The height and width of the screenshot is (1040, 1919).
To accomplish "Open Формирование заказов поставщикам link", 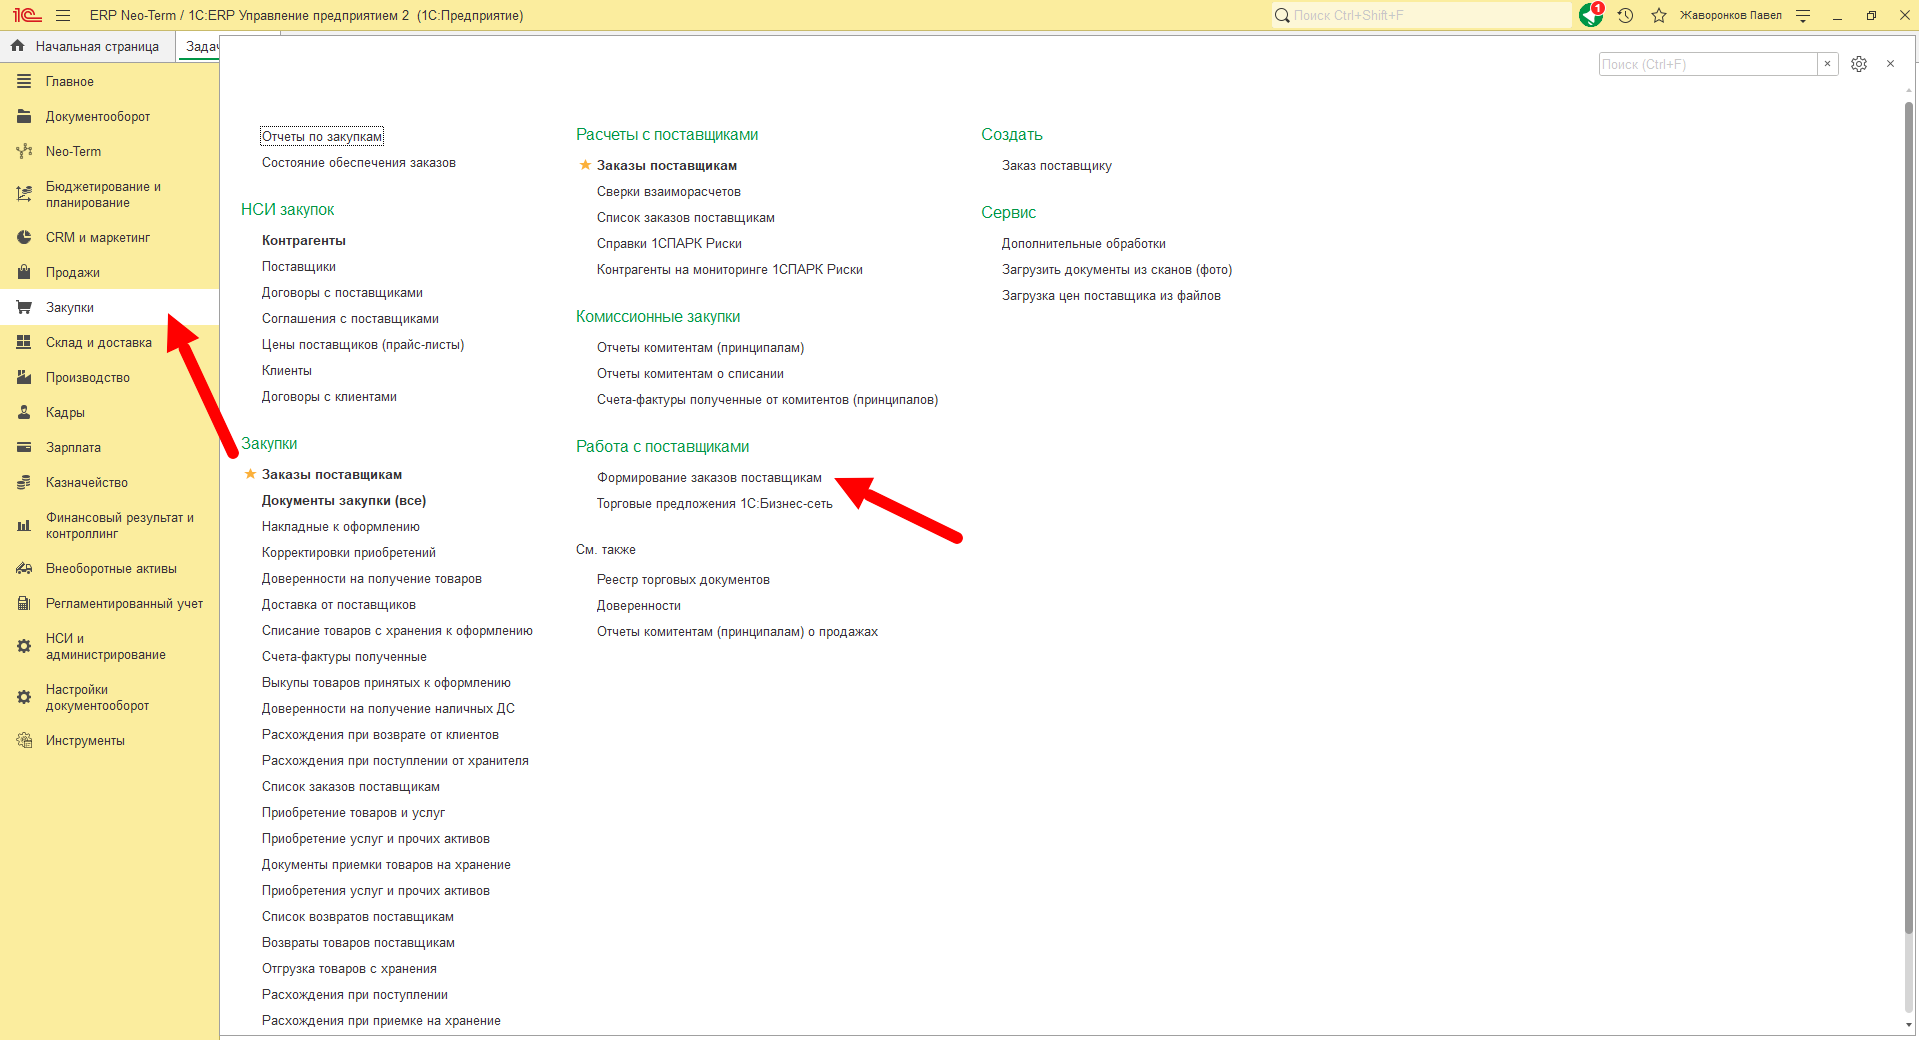I will click(709, 478).
